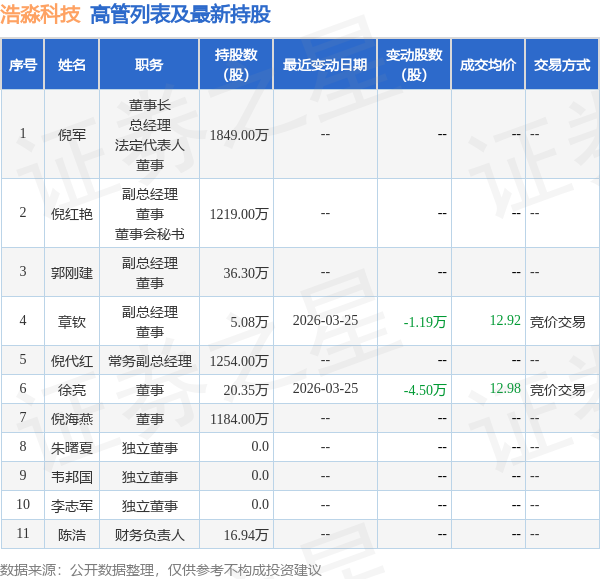600x579 pixels.
Task: Click the 序号 column header
Action: click(22, 65)
